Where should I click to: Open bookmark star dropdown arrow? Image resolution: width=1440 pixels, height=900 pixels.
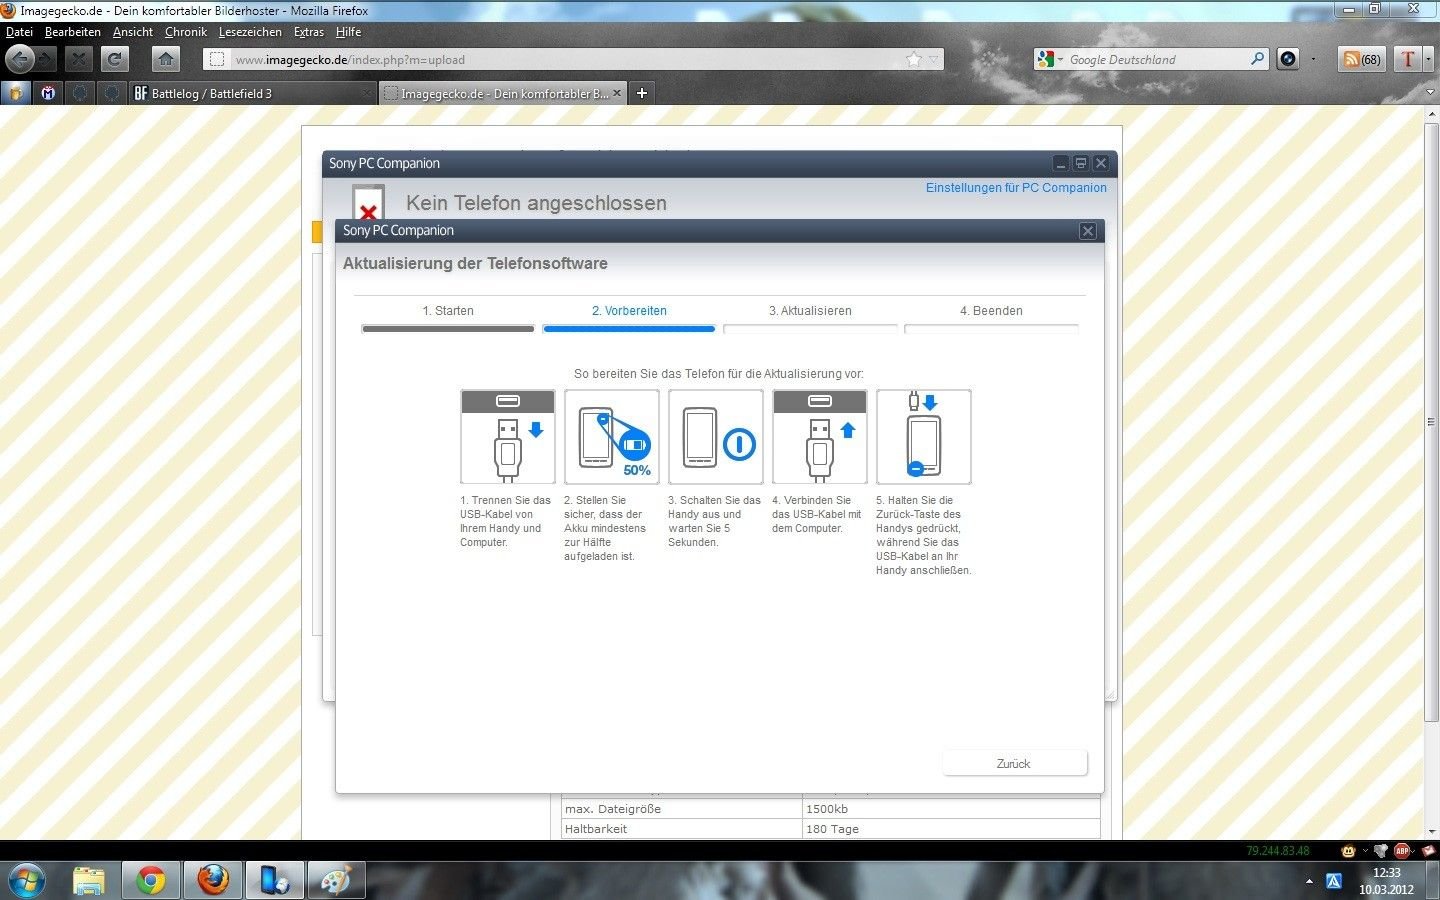(x=934, y=60)
